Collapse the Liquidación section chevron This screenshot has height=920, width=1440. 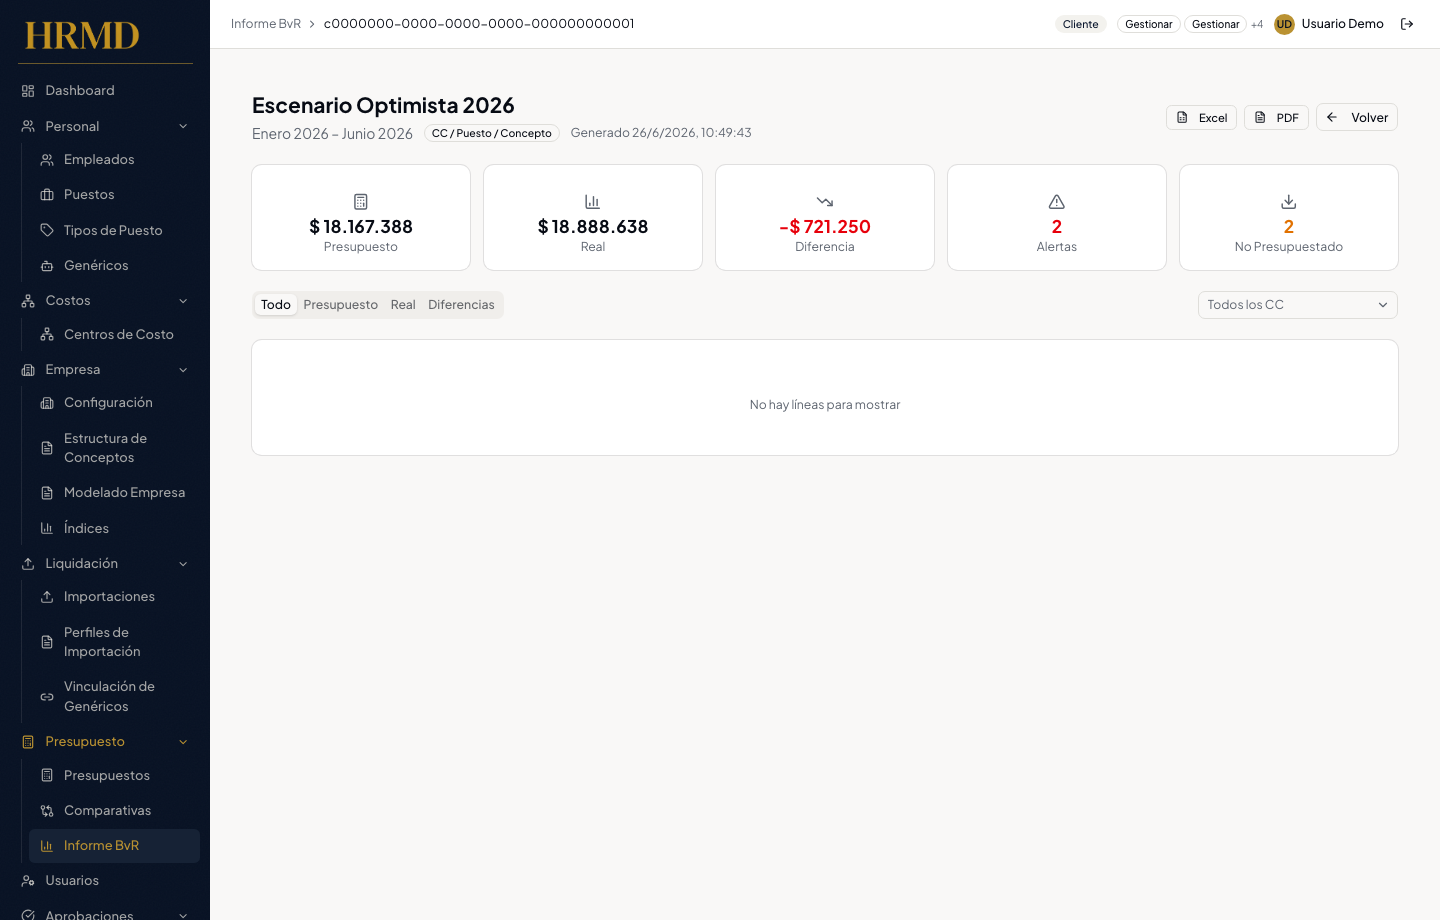click(183, 564)
